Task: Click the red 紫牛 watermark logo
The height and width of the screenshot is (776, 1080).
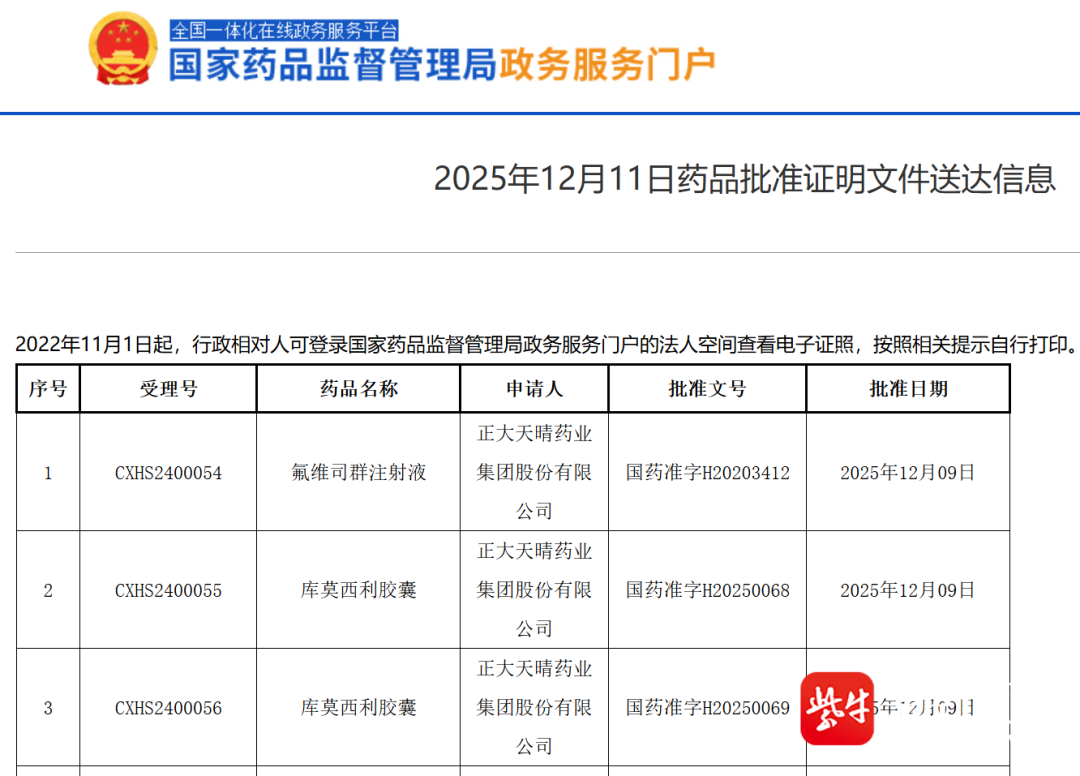Action: (x=837, y=708)
